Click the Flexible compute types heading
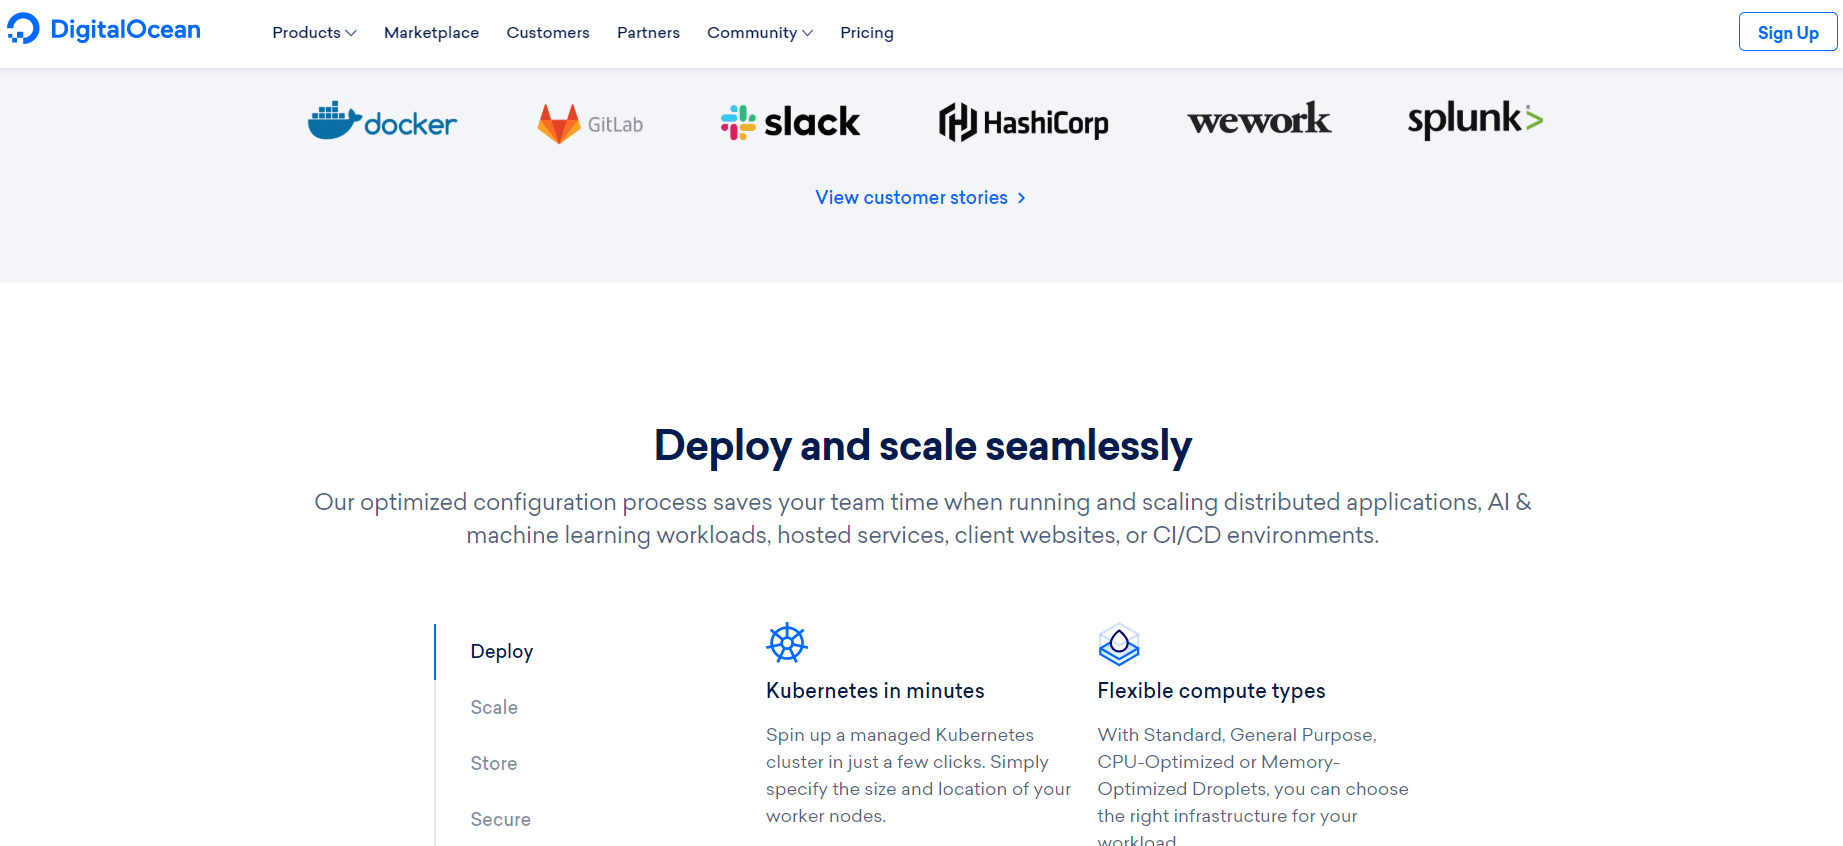The width and height of the screenshot is (1843, 846). pos(1211,691)
